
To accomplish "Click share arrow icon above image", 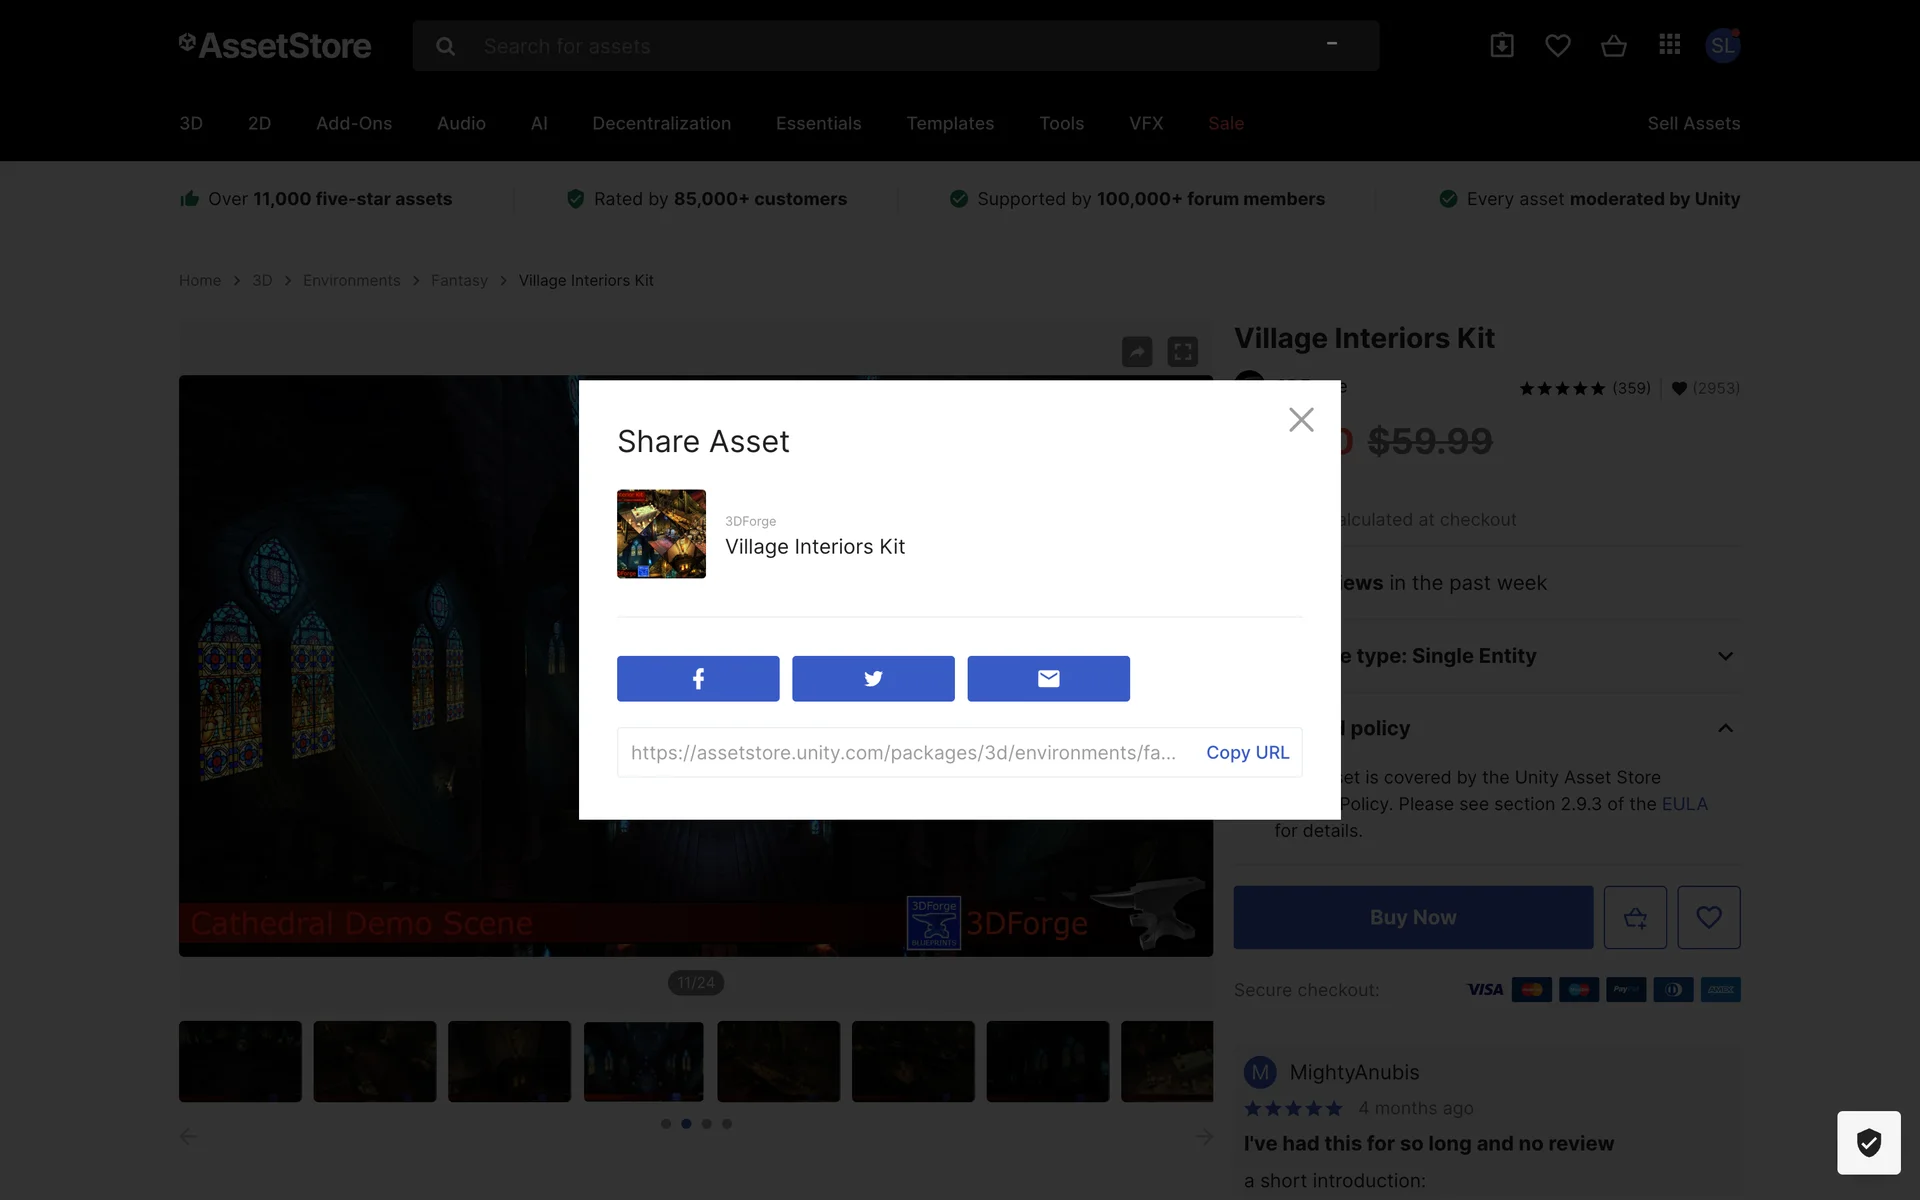I will tap(1137, 352).
